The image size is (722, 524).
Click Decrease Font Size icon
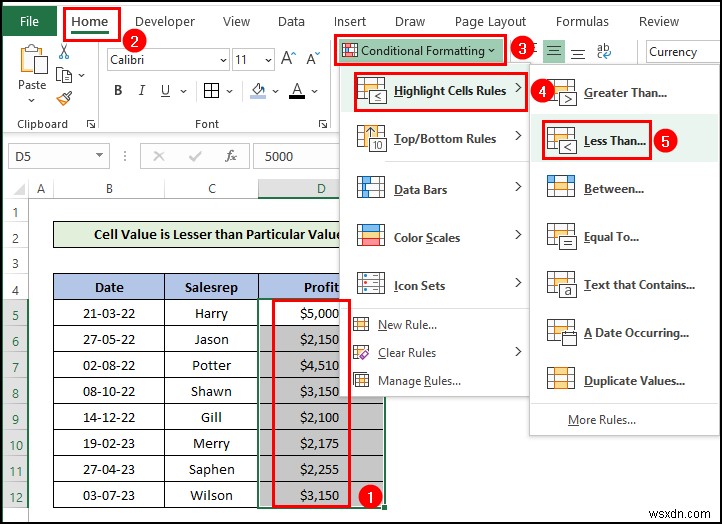coord(313,58)
